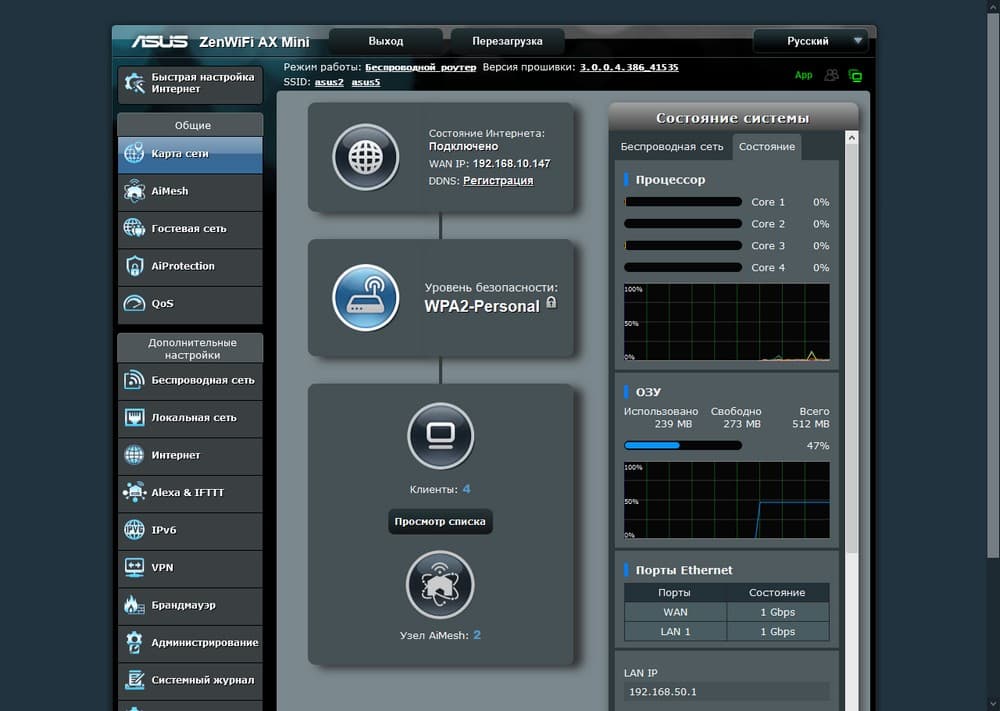Click the WPA2-Personal lock icon
The height and width of the screenshot is (711, 1000).
552,303
